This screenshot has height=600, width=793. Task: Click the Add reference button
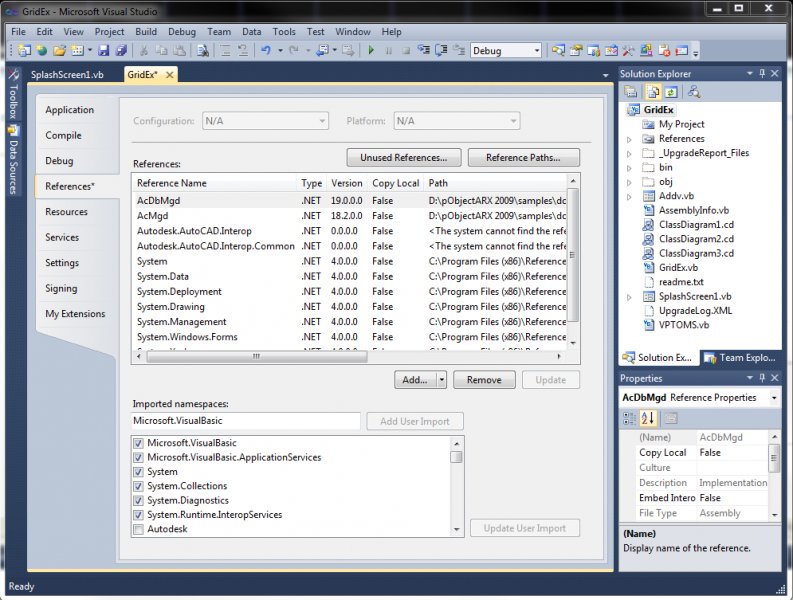(x=415, y=380)
